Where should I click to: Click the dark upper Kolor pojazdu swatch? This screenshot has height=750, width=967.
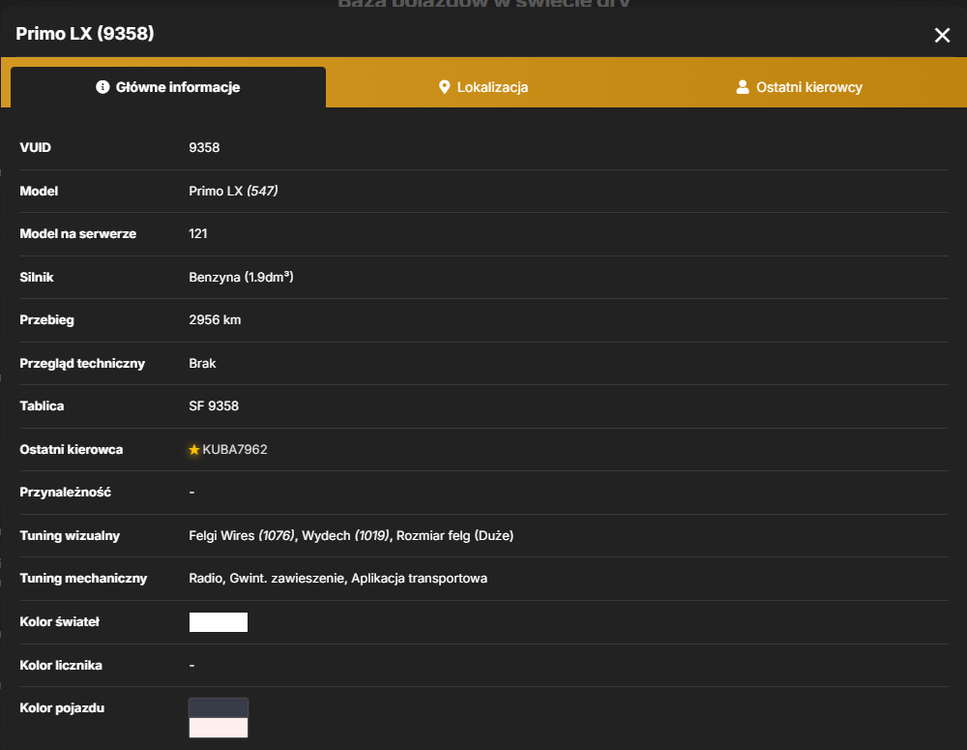coord(218,708)
